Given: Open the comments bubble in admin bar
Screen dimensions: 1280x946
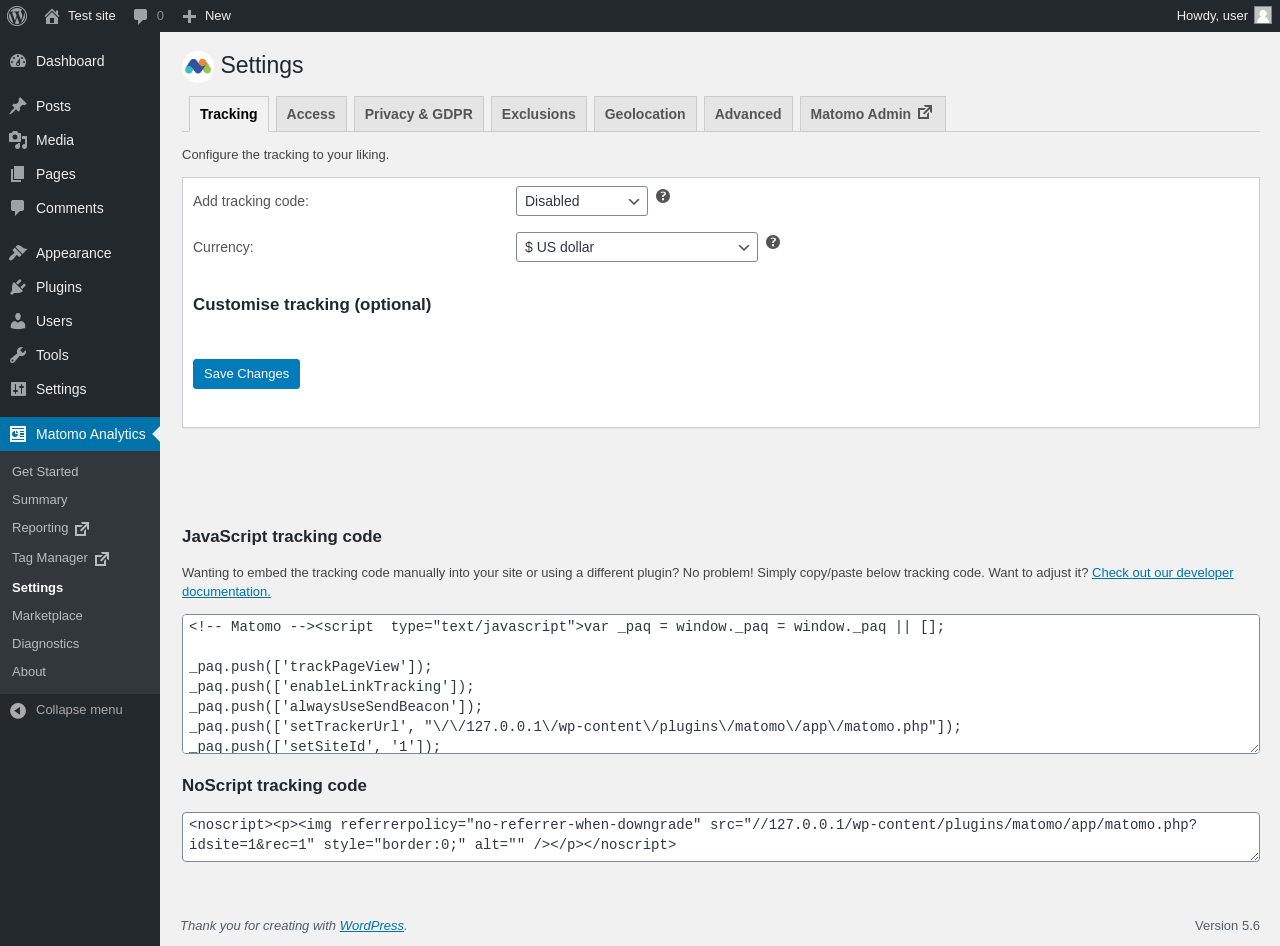Looking at the screenshot, I should click(148, 16).
